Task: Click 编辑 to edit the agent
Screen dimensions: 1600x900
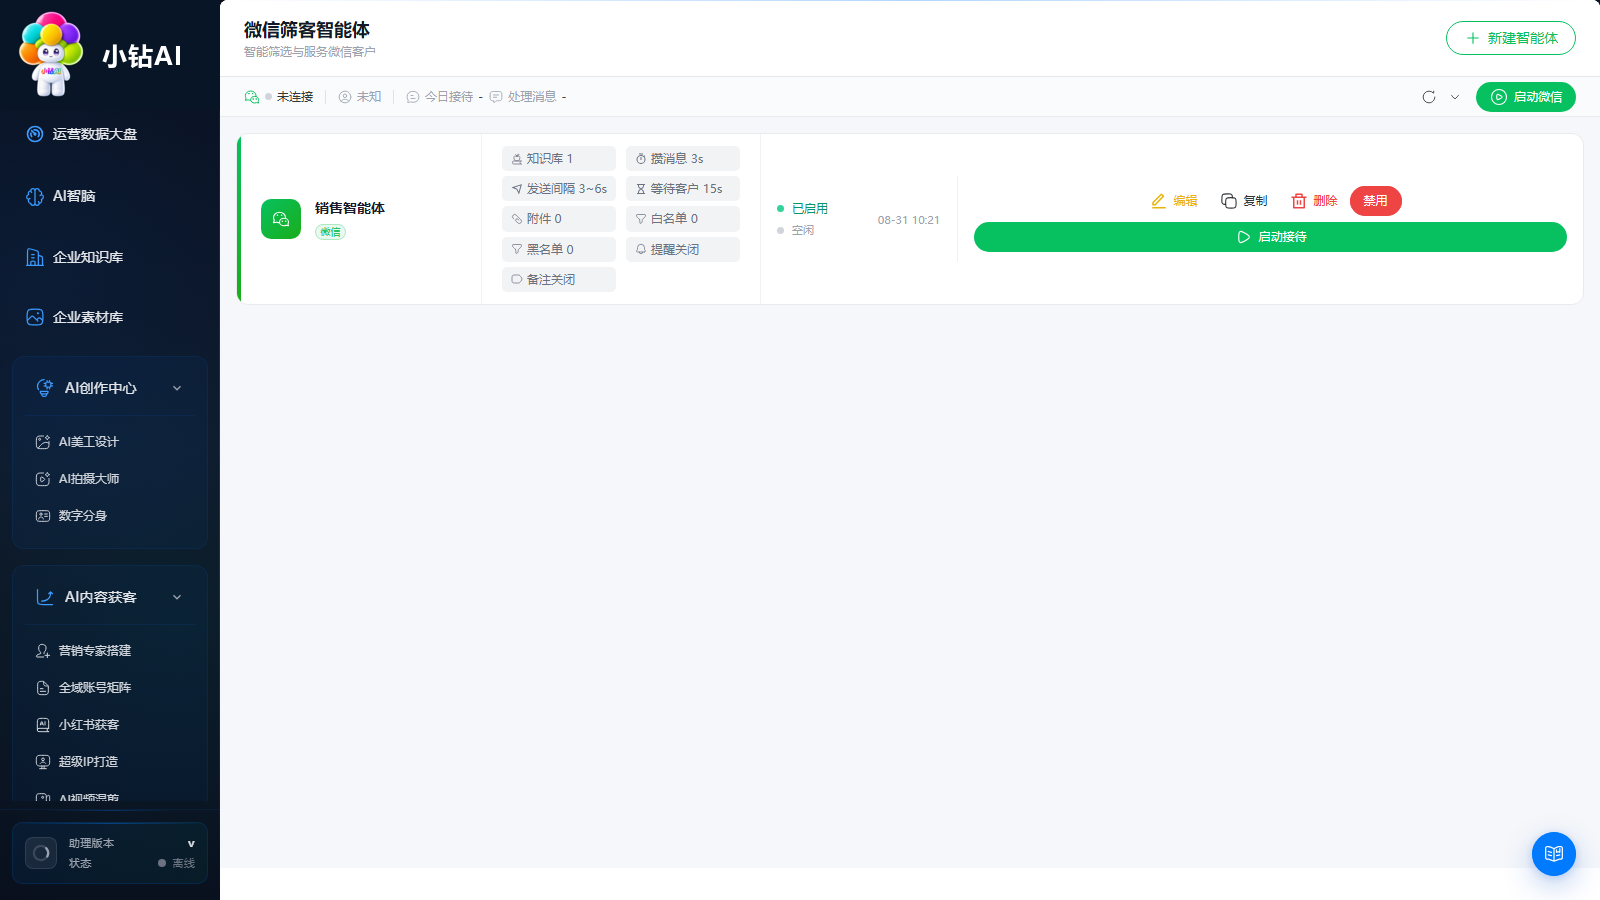Action: 1174,201
